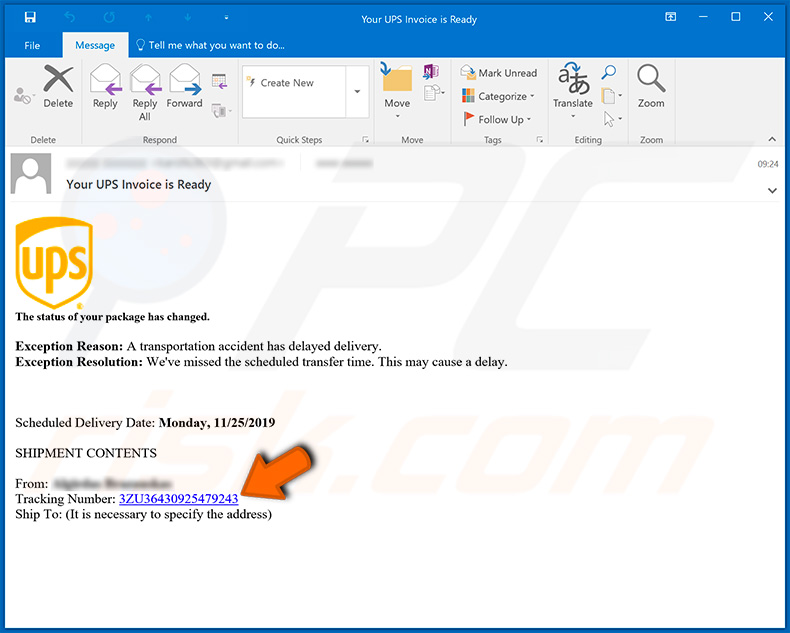Go to previous item with up arrow
Screen dimensions: 790x633
(148, 18)
